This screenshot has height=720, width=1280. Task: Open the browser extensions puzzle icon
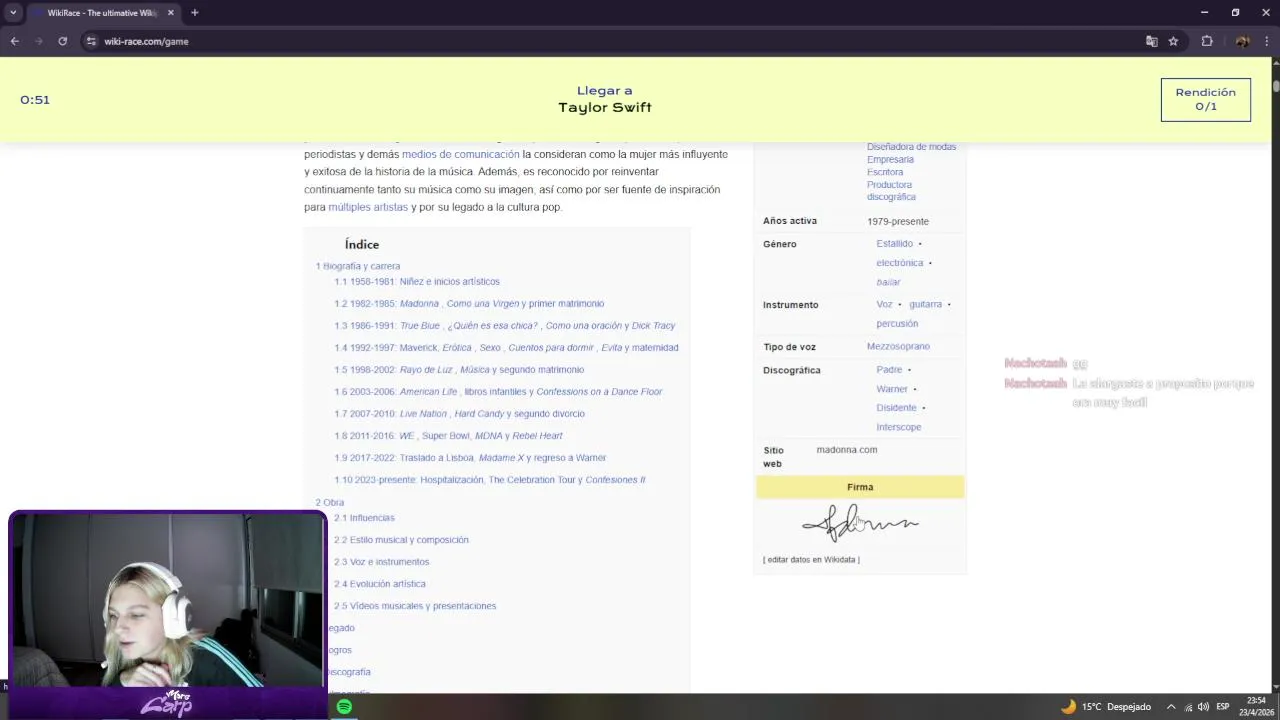tap(1207, 41)
